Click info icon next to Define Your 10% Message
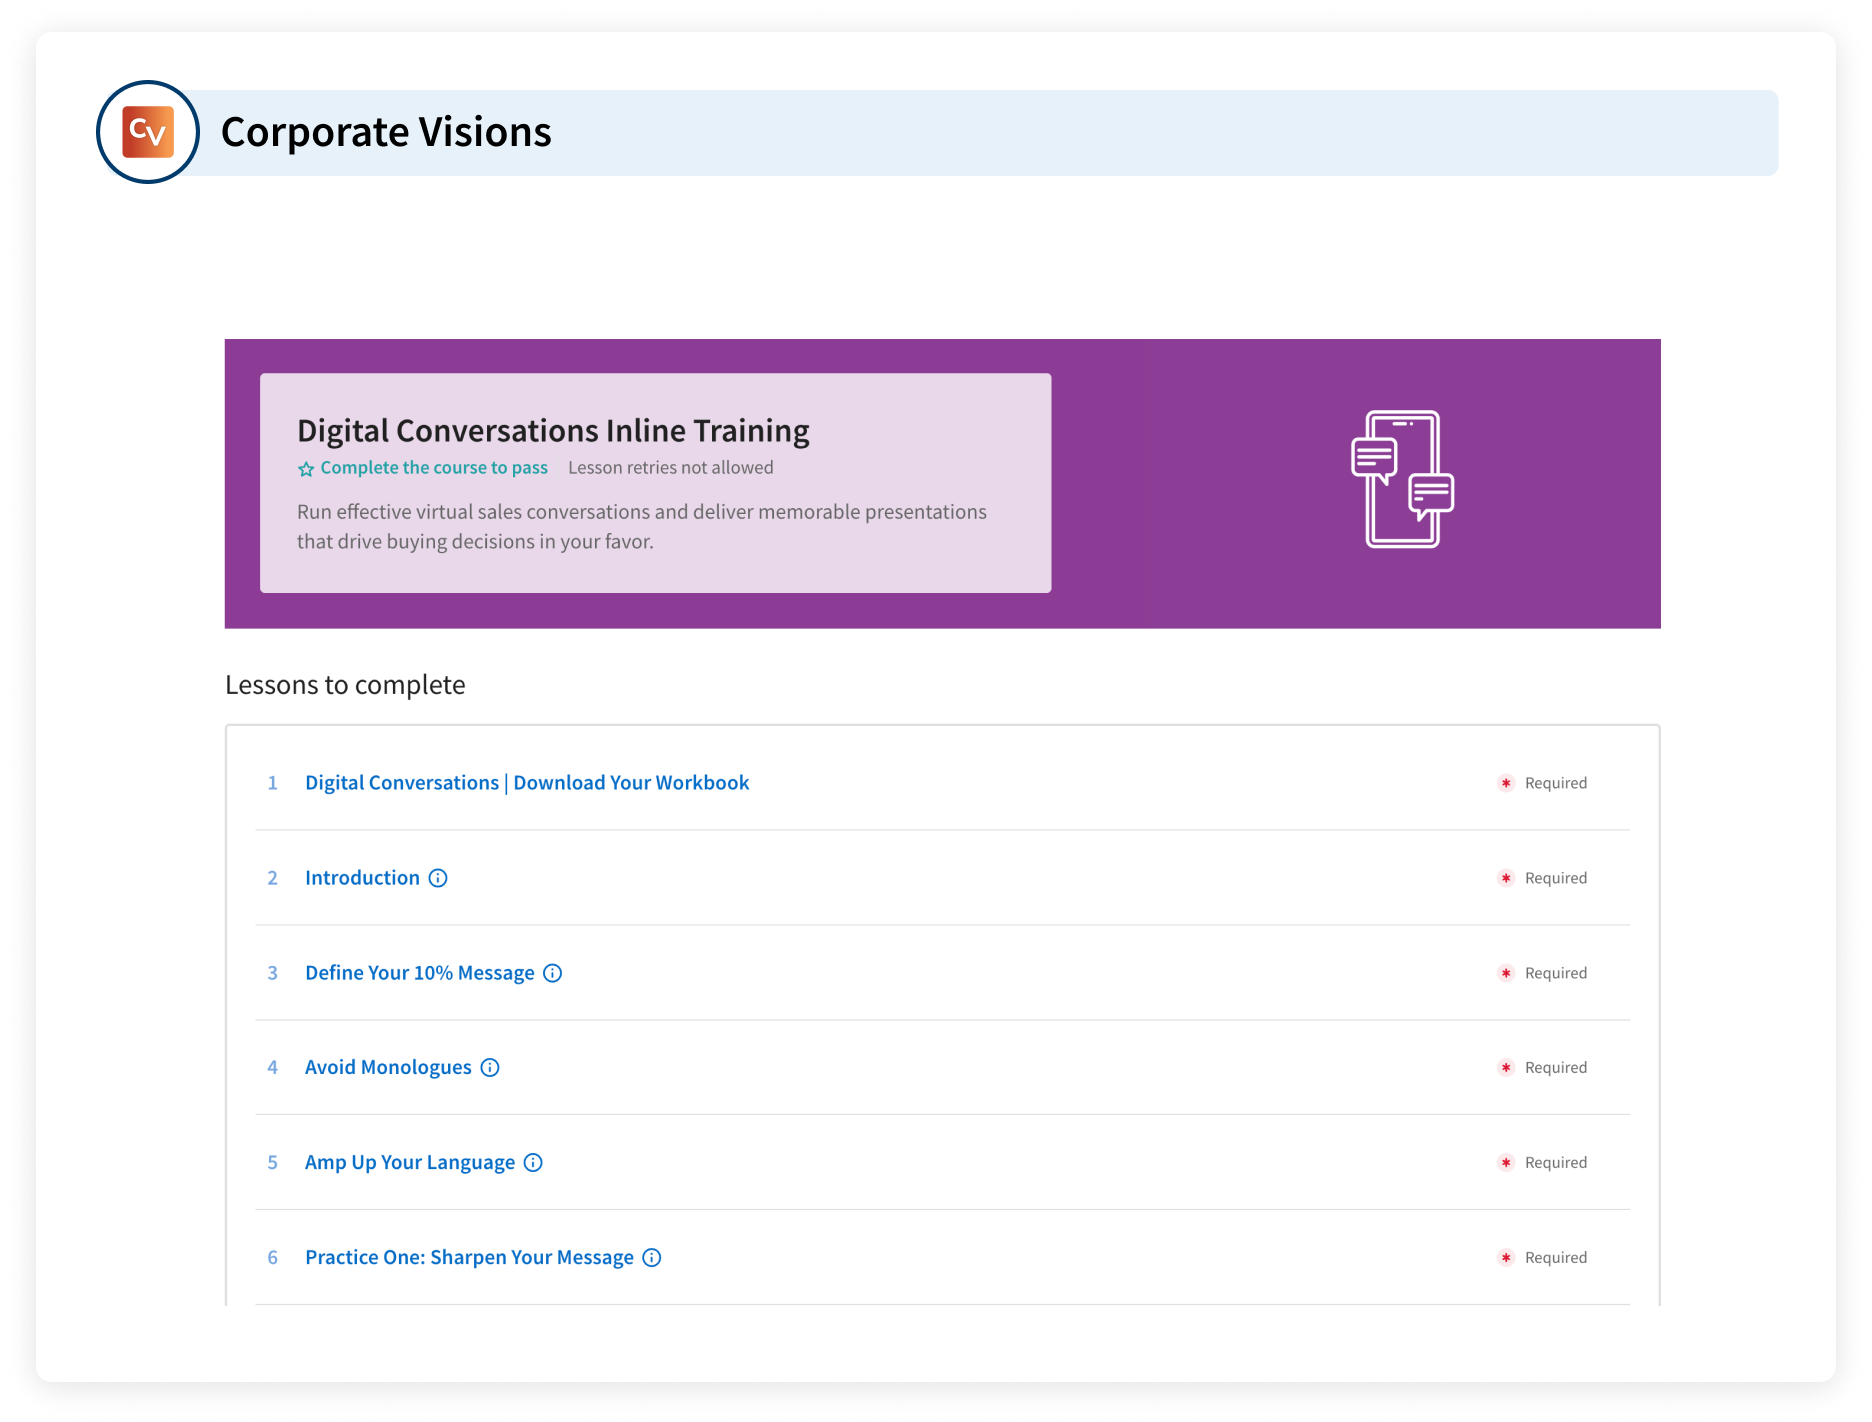 [x=552, y=973]
